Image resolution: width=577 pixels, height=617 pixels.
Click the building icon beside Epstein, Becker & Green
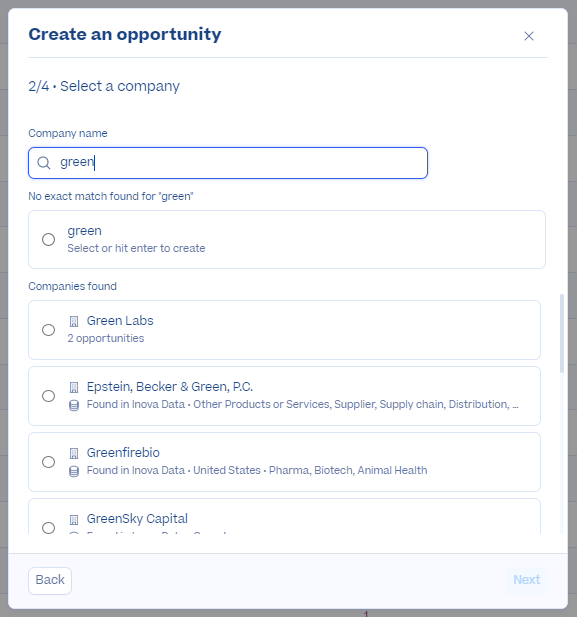(74, 388)
